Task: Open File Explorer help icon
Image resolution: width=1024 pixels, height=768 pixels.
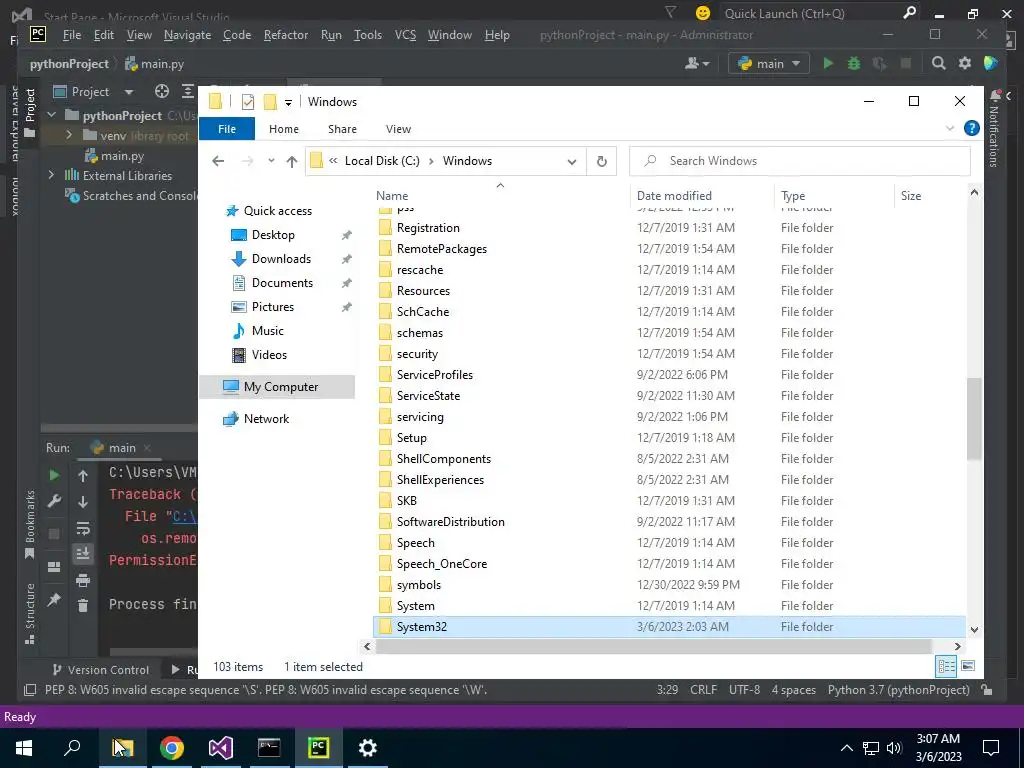Action: click(x=972, y=129)
